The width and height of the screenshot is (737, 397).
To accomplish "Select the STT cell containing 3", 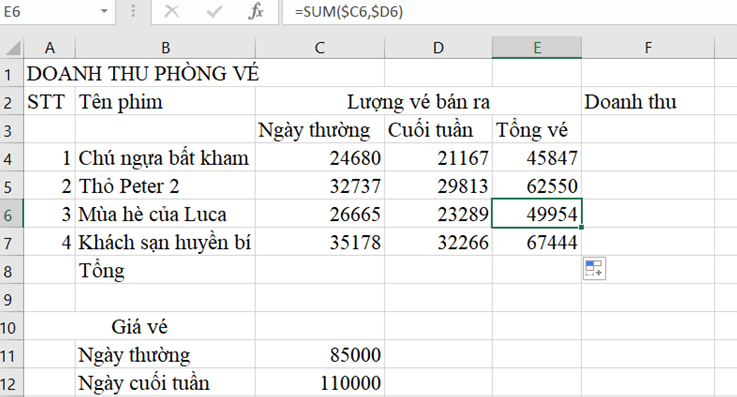I will tap(49, 214).
